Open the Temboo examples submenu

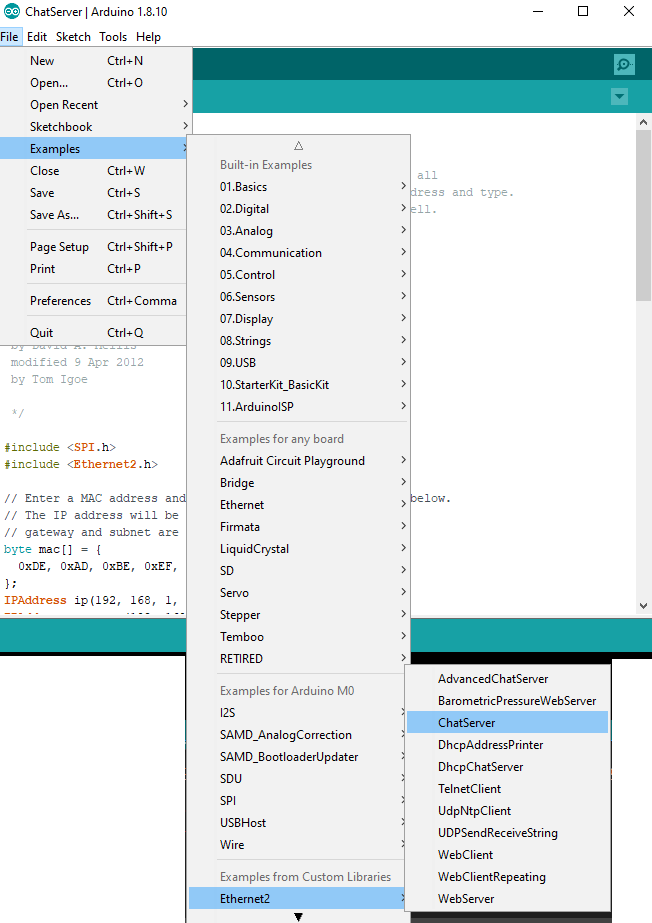[298, 636]
